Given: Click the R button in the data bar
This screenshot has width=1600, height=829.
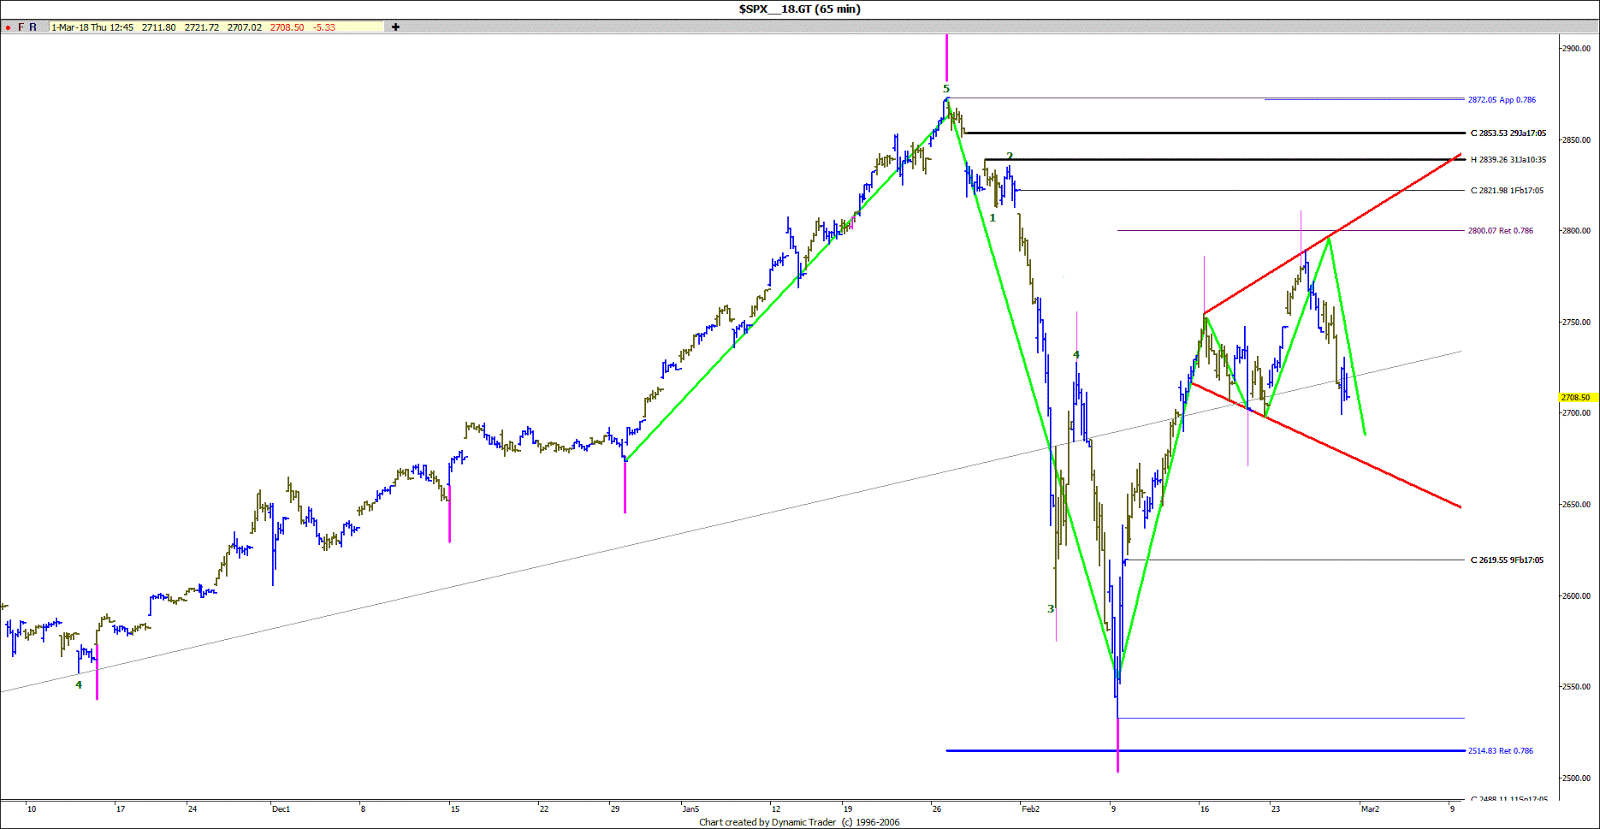Looking at the screenshot, I should click(33, 27).
